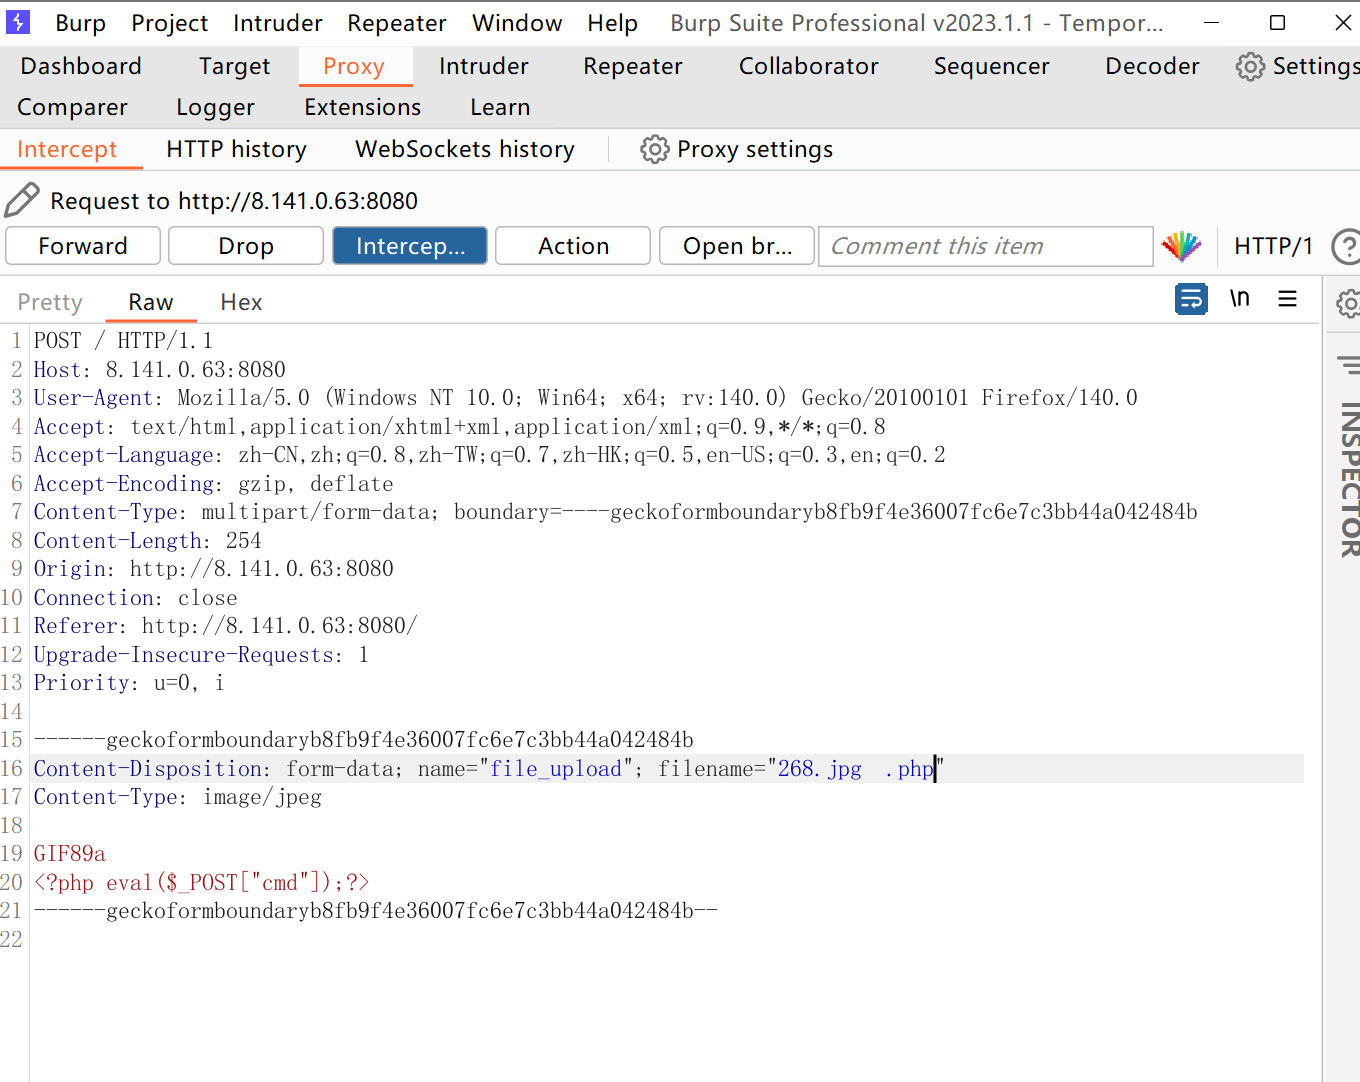Open the HTTP history sub-tab

point(236,149)
